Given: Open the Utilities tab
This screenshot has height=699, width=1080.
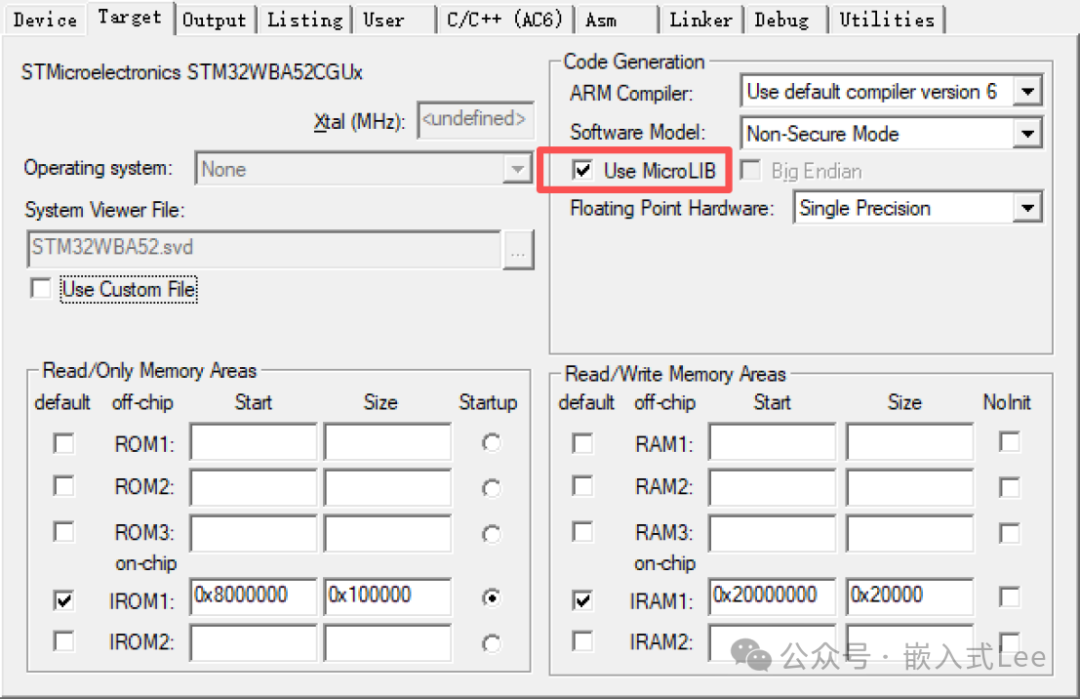Looking at the screenshot, I should click(x=886, y=20).
